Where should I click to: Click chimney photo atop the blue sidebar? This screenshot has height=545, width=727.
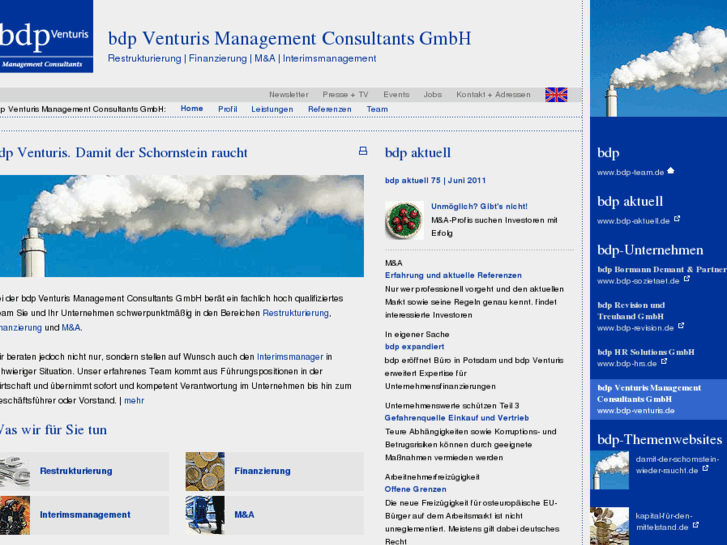(658, 58)
